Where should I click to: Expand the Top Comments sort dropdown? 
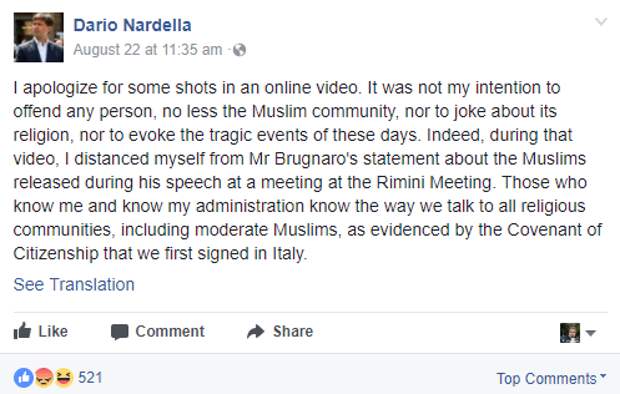[x=551, y=379]
